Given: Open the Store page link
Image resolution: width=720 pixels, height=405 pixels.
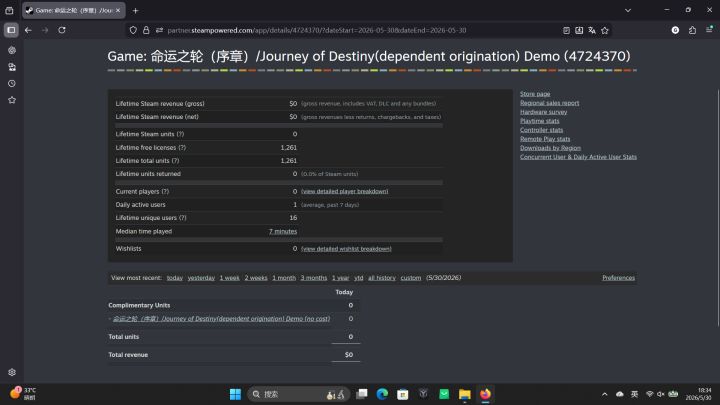Looking at the screenshot, I should [x=535, y=94].
